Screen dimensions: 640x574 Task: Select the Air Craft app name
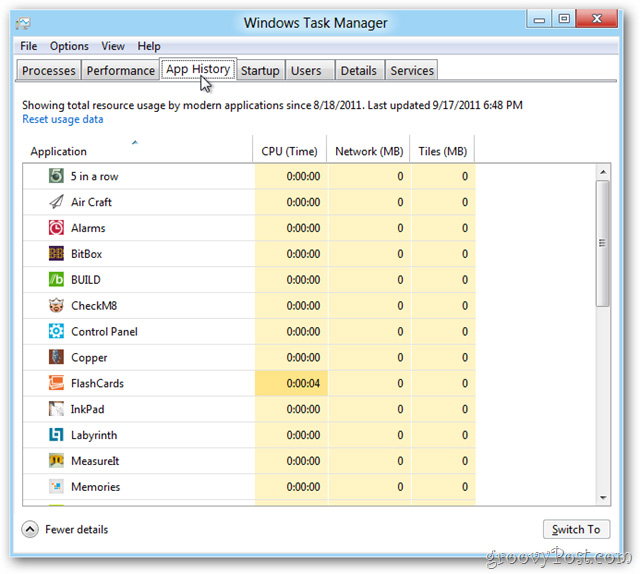(91, 202)
